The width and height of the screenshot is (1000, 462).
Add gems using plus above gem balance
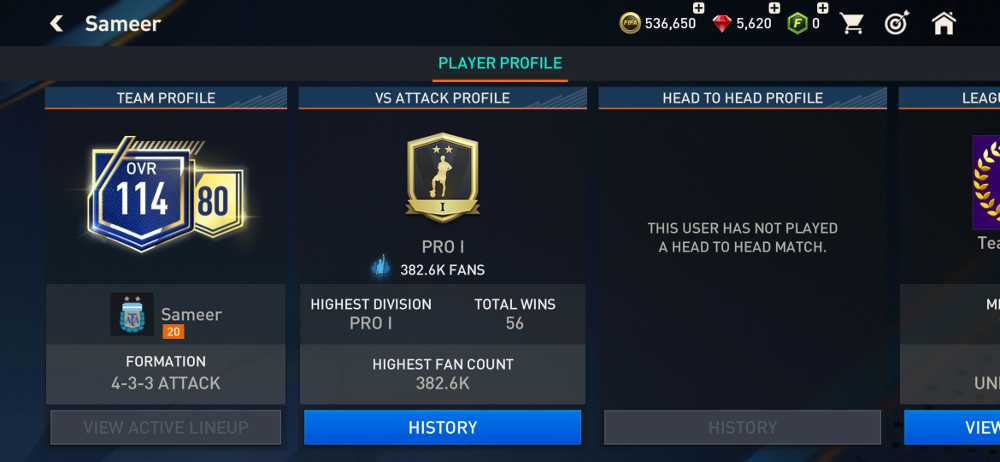(x=774, y=8)
